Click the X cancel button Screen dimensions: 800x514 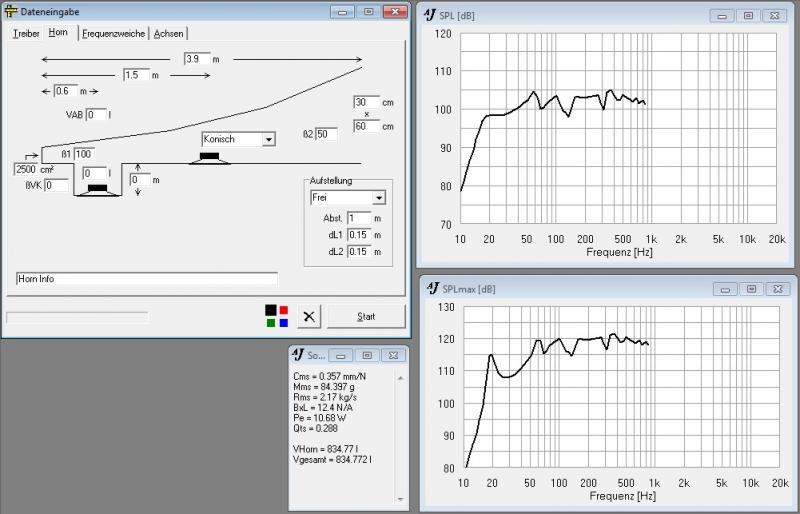[309, 316]
